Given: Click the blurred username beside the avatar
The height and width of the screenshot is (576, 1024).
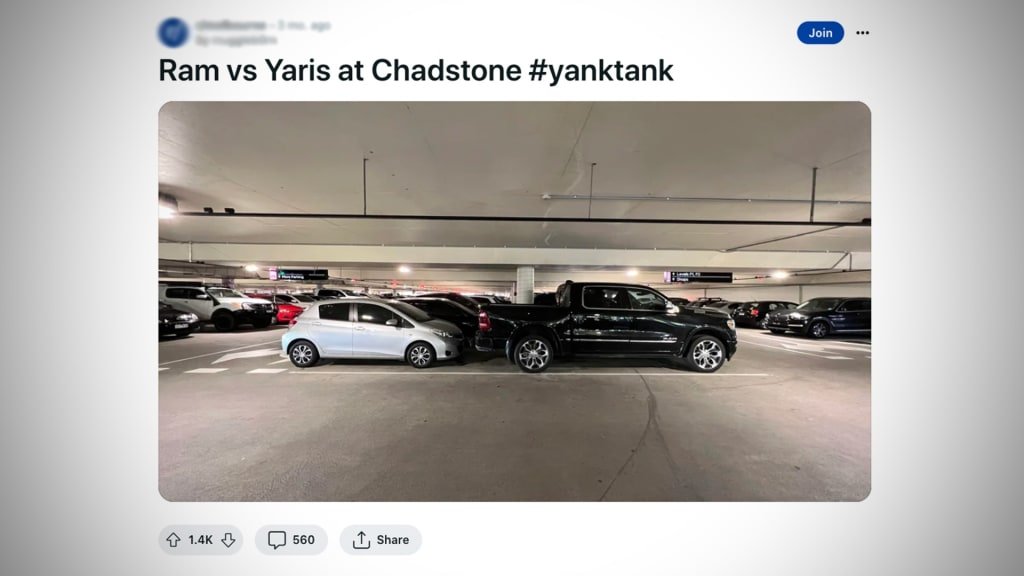Looking at the screenshot, I should coord(231,25).
